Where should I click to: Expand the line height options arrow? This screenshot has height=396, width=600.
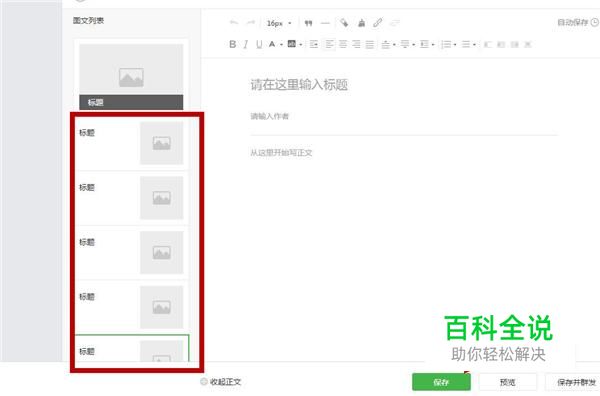433,45
